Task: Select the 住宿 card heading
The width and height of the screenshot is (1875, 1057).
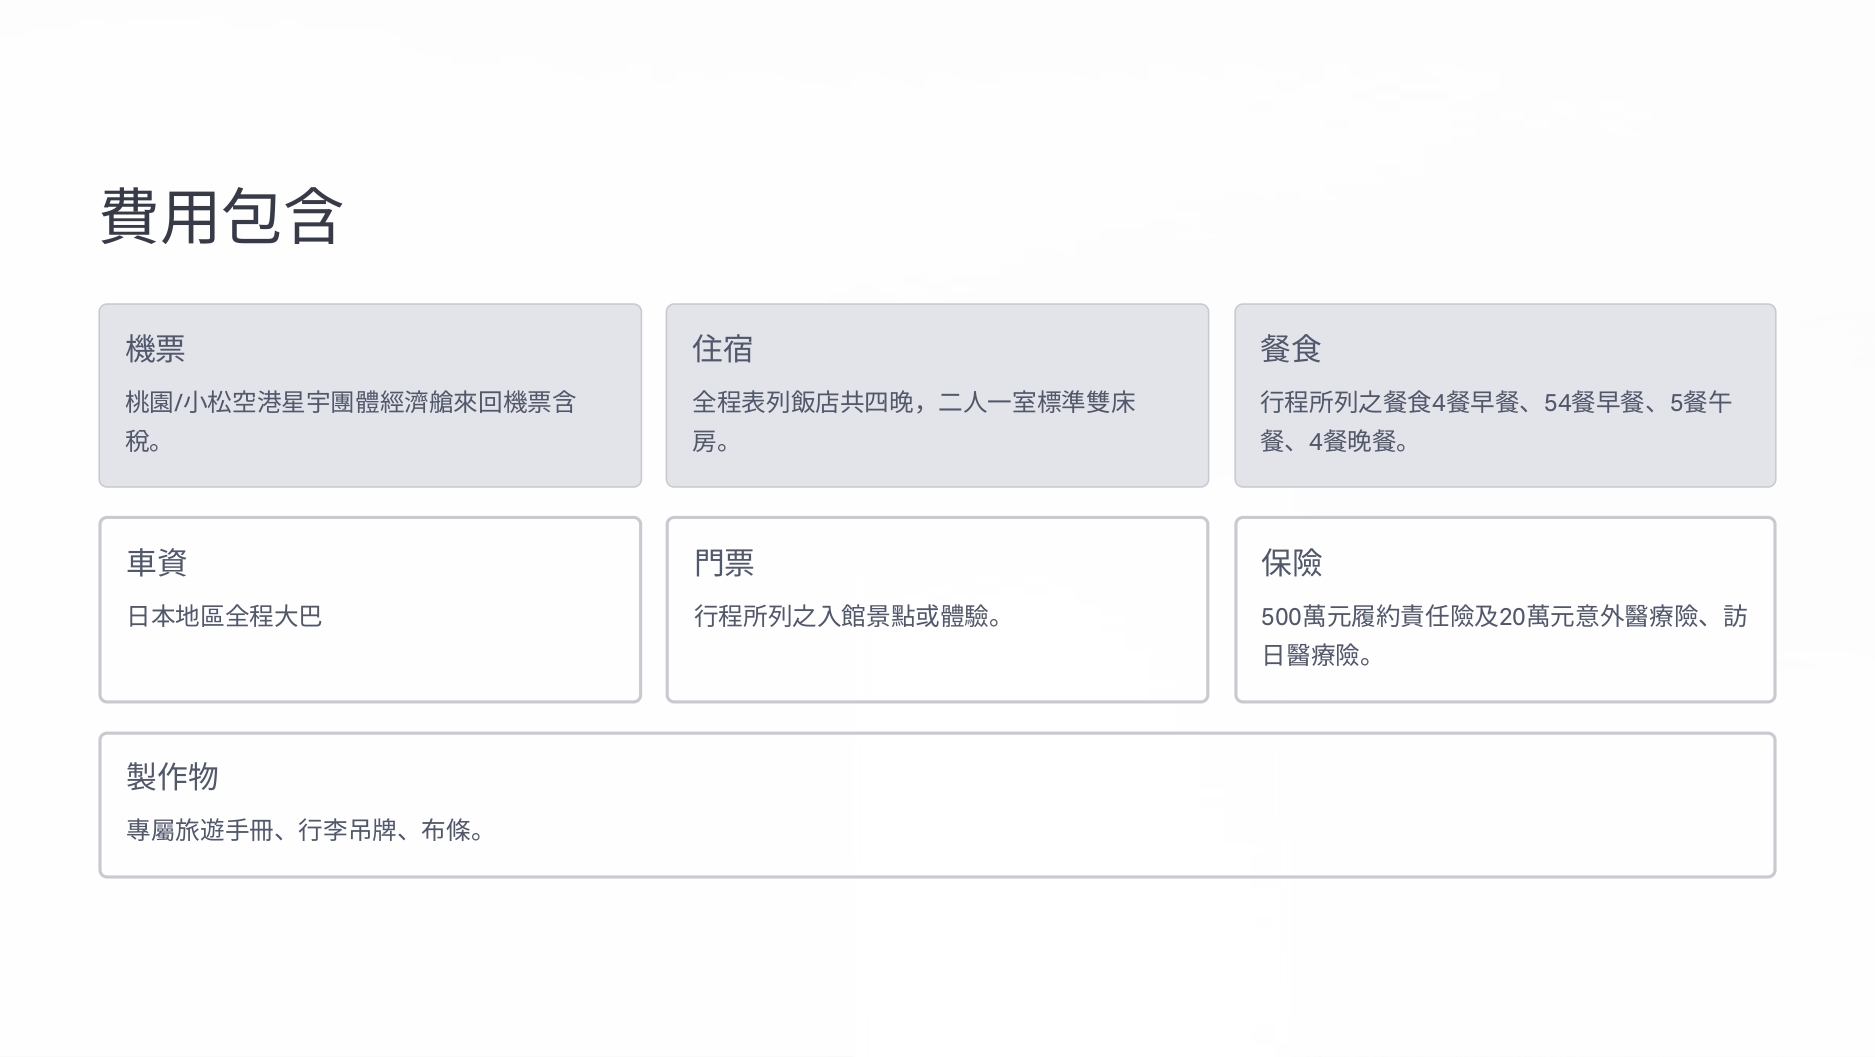Action: 722,349
